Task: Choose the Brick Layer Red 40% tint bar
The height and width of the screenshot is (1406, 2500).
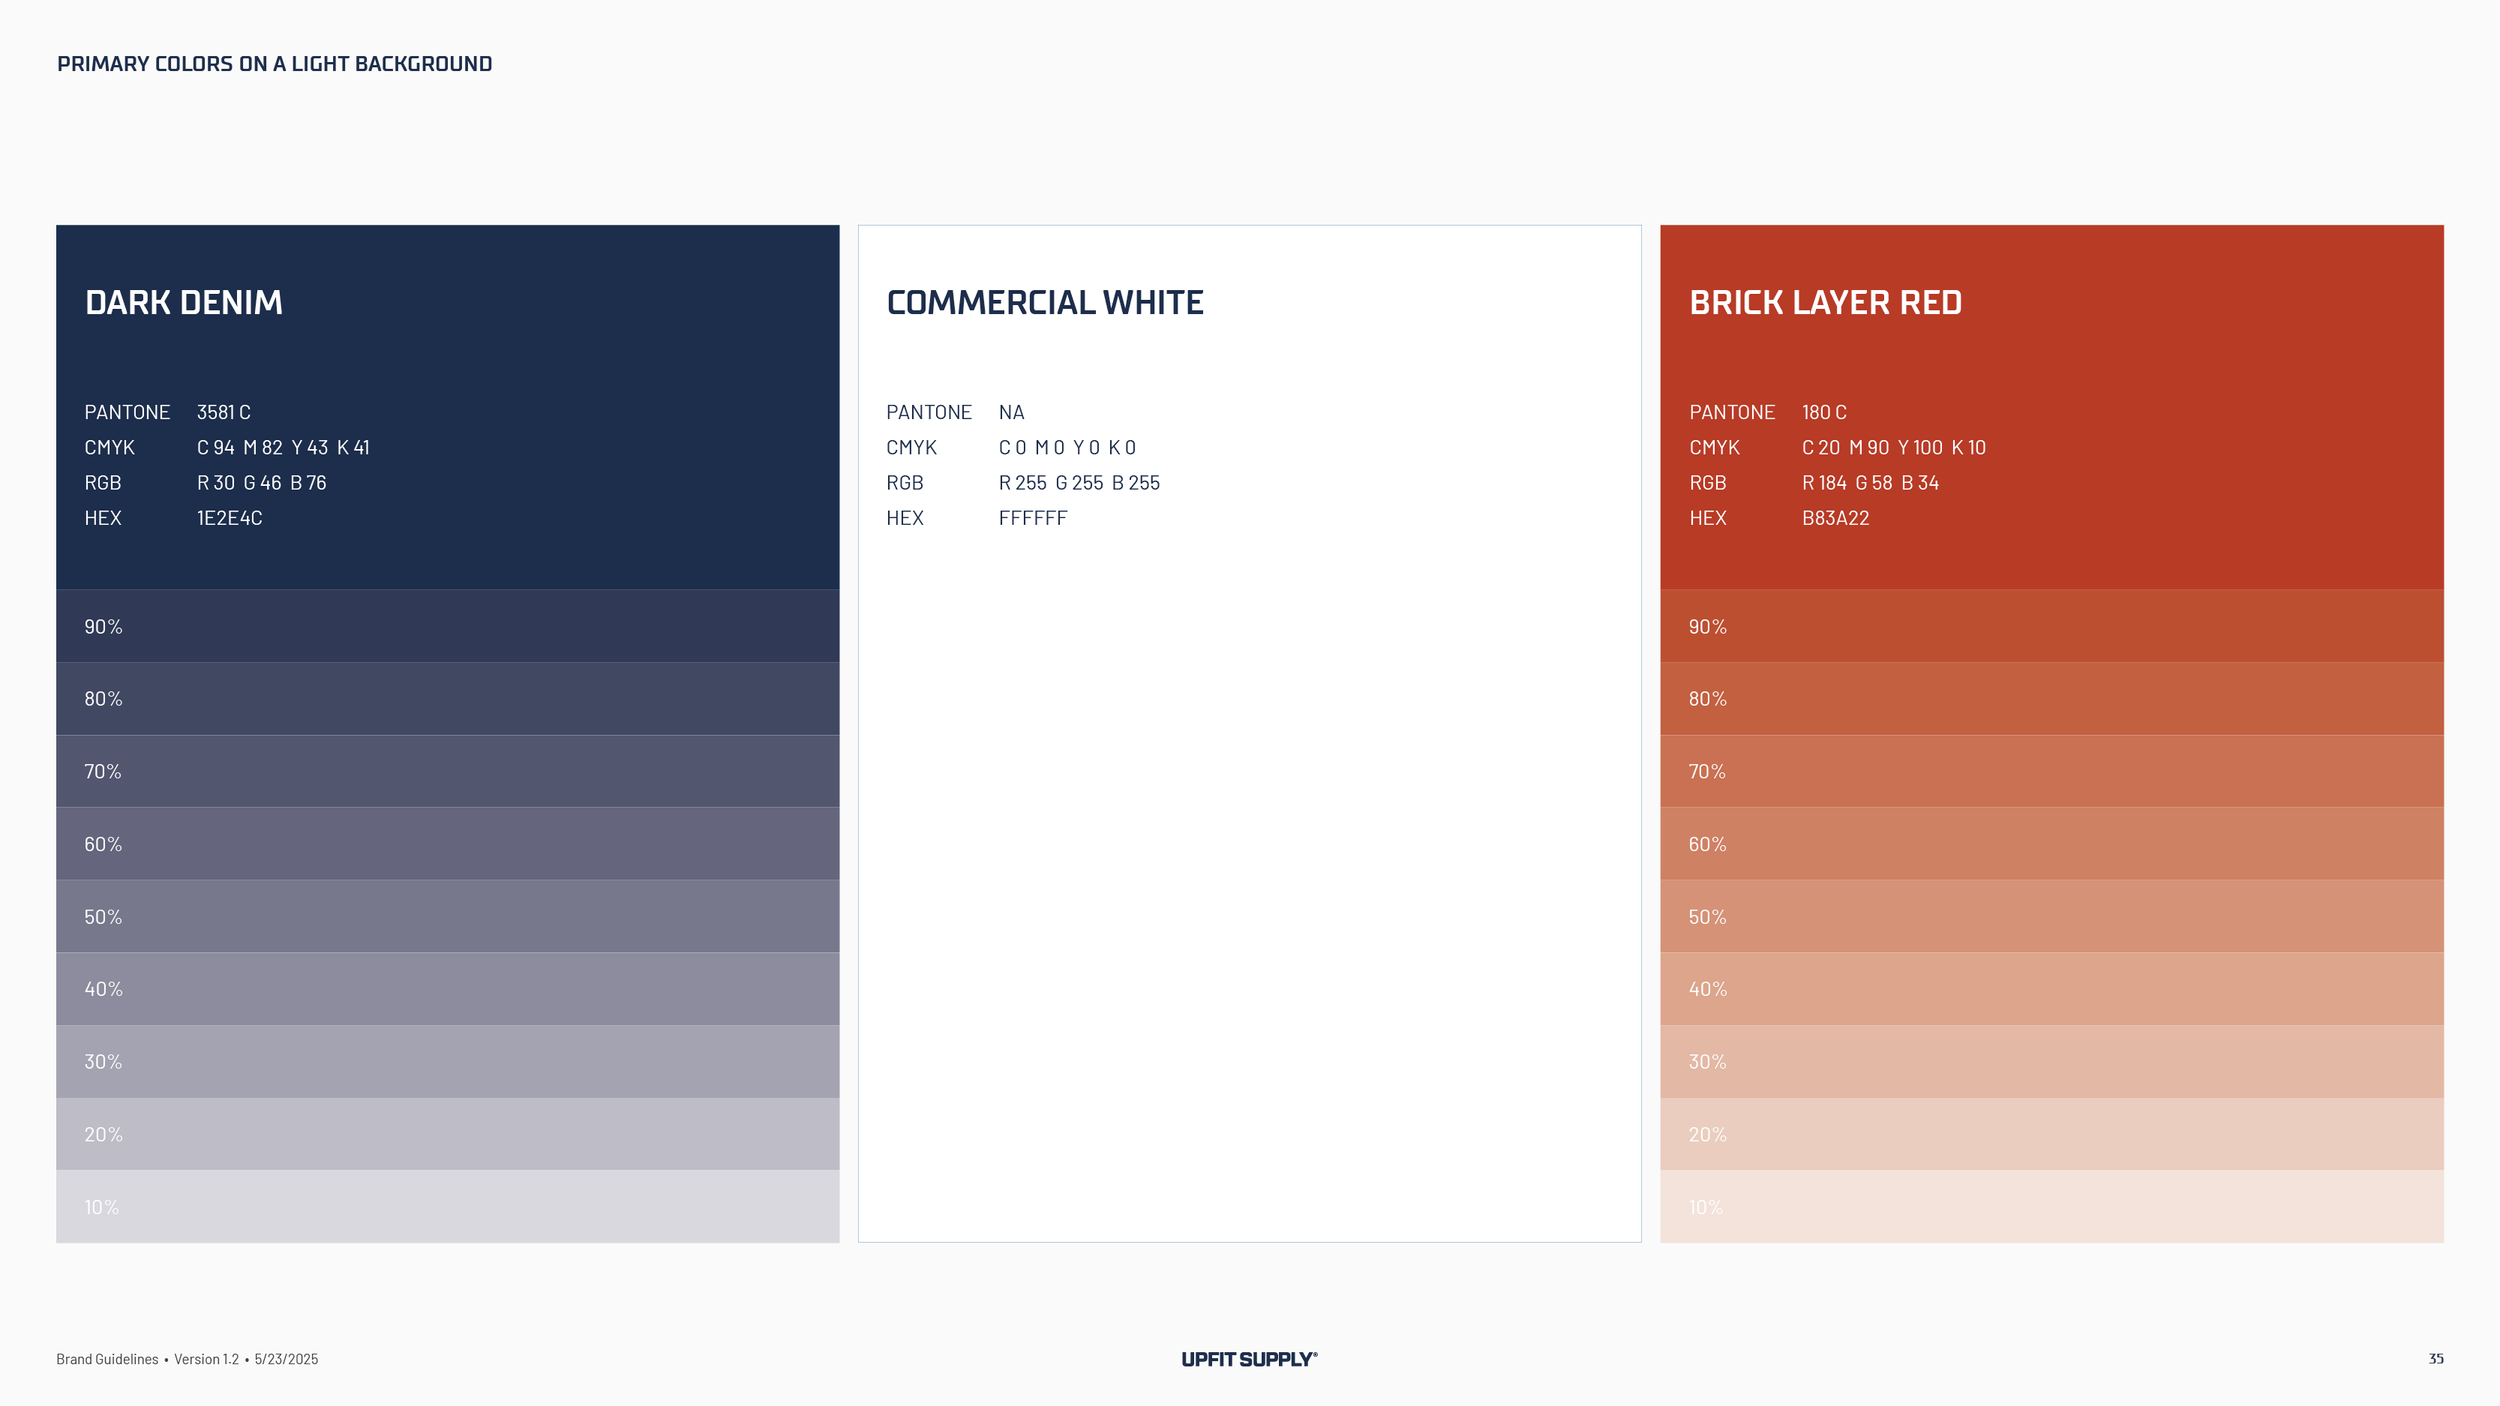Action: 2052,989
